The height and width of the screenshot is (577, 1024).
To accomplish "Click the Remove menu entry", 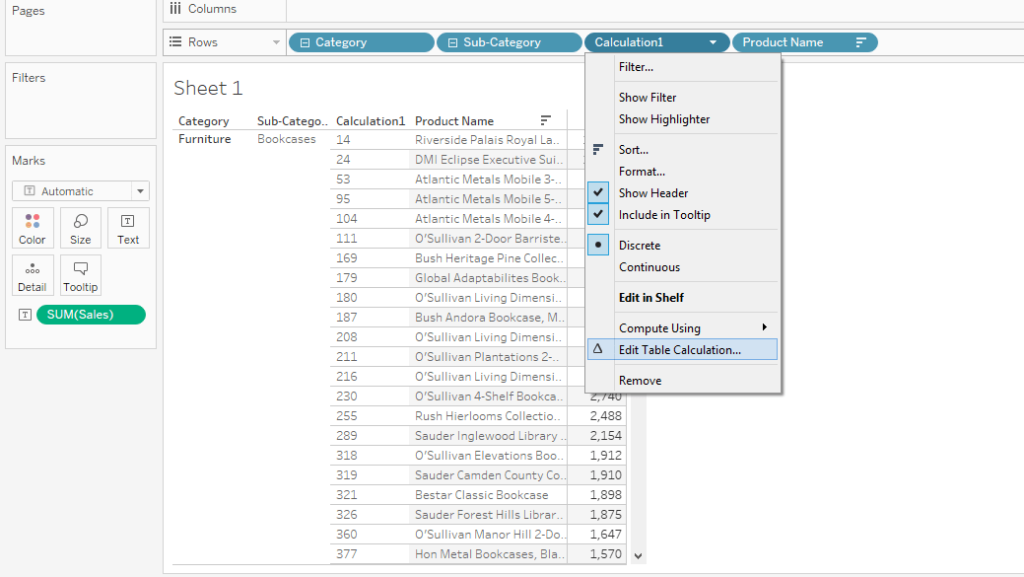I will pos(639,380).
